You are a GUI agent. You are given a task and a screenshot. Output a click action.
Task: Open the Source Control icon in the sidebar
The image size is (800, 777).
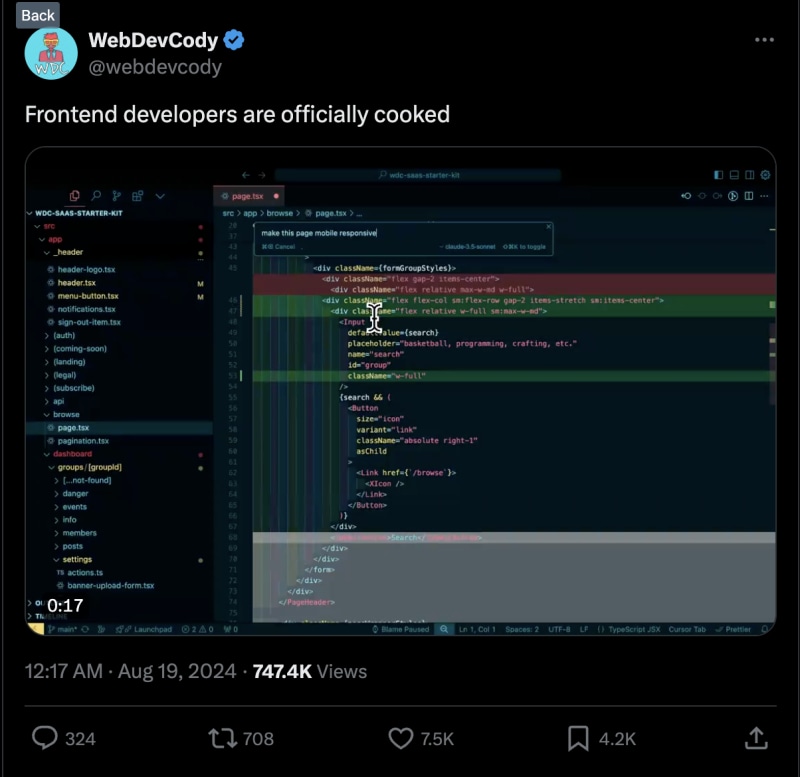(x=117, y=196)
